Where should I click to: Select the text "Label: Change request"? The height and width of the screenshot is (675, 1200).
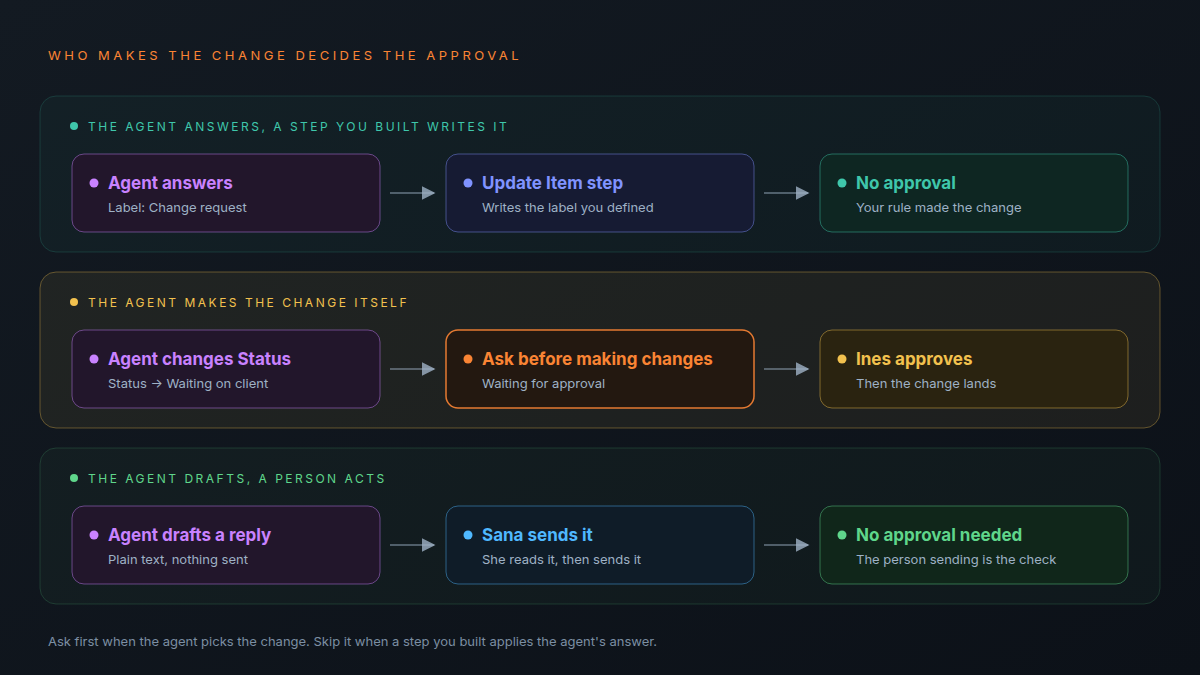[x=177, y=208]
